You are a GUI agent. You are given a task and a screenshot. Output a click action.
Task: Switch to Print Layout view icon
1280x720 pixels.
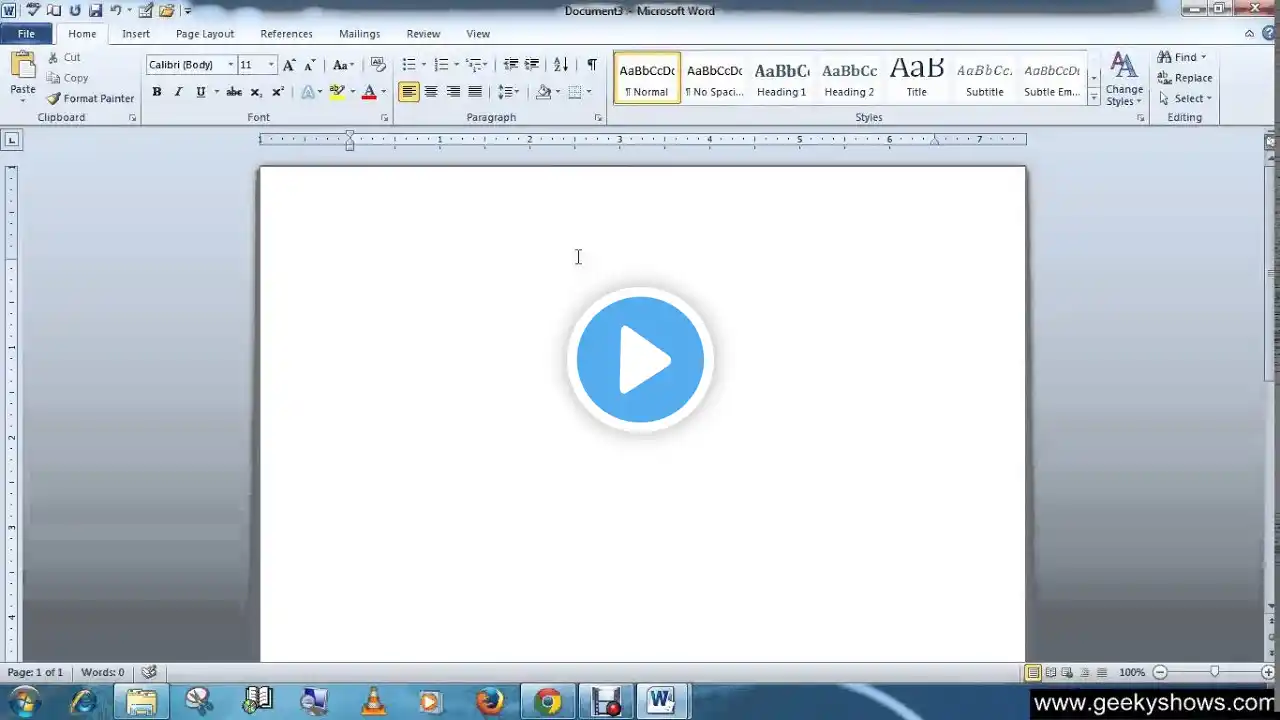coord(1033,673)
